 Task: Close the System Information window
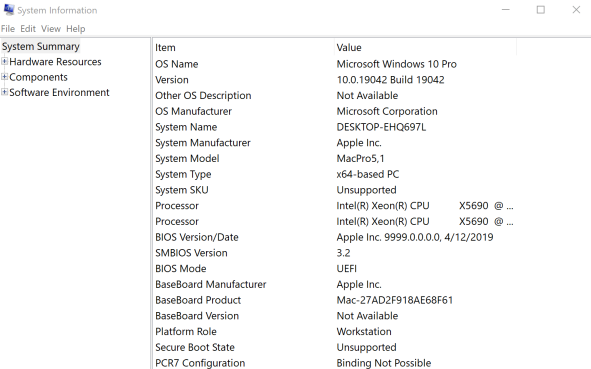(x=576, y=10)
